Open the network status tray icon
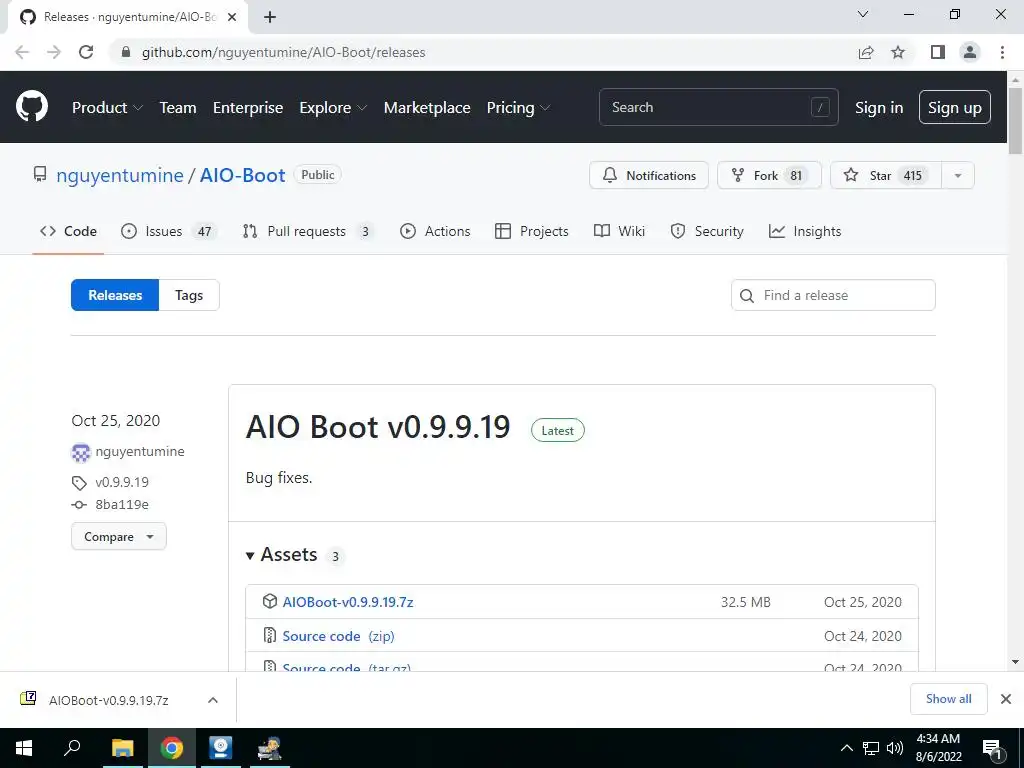Image resolution: width=1024 pixels, height=768 pixels. click(871, 748)
